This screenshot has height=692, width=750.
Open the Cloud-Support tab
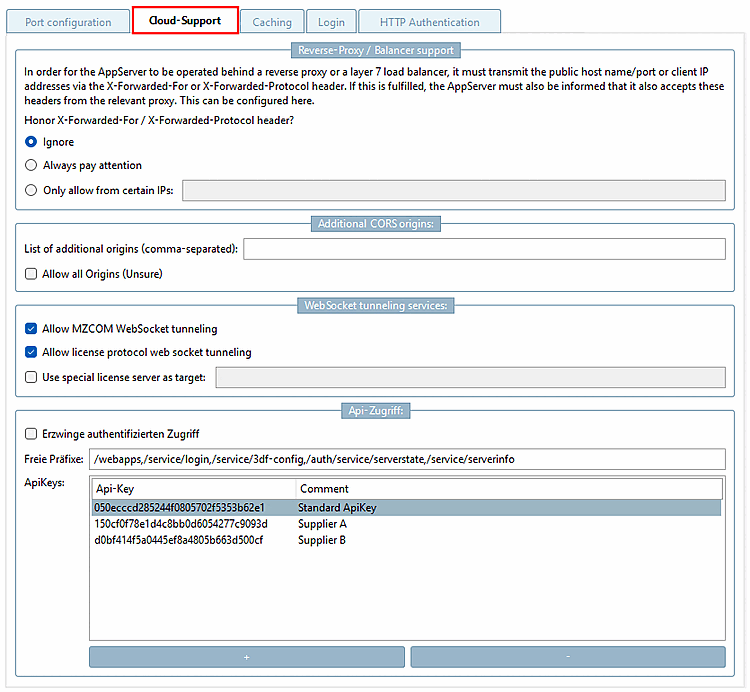pyautogui.click(x=185, y=21)
